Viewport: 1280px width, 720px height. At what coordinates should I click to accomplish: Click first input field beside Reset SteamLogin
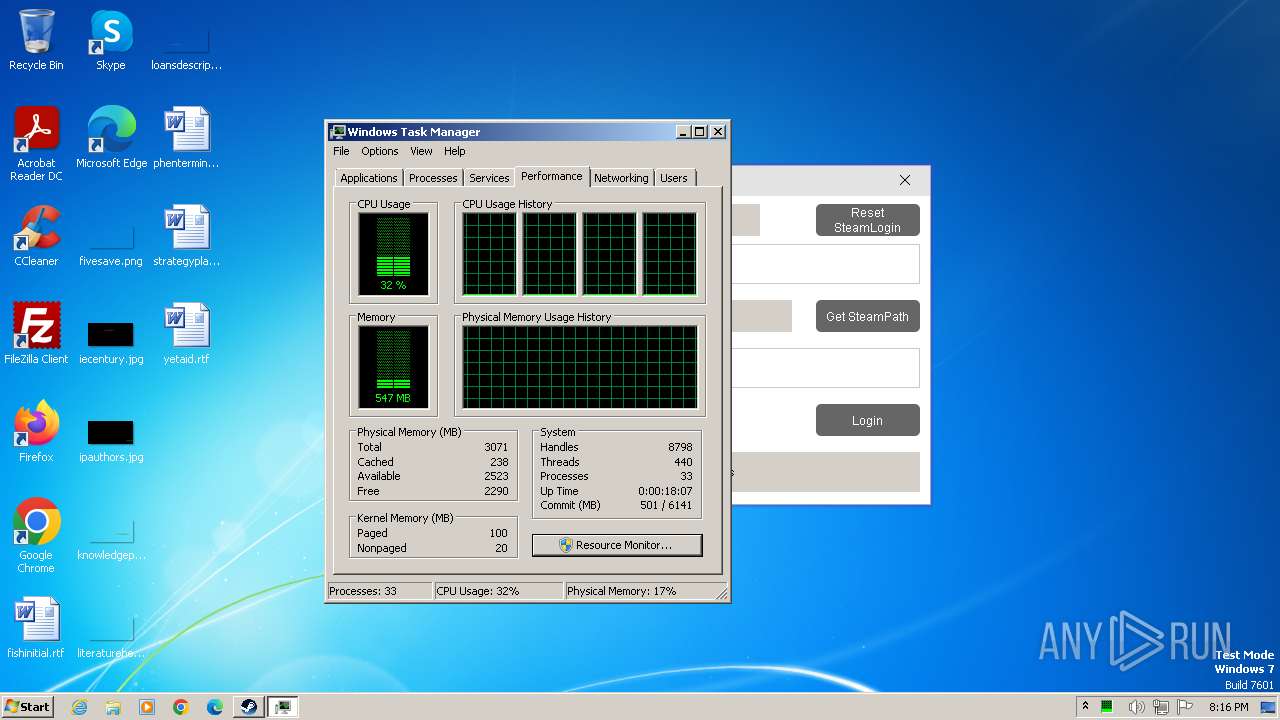[x=825, y=264]
